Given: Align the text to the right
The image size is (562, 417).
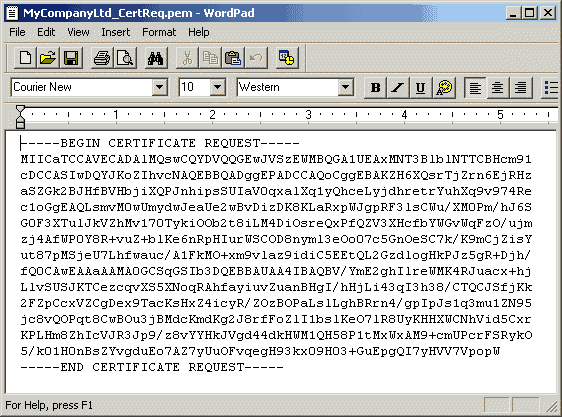Looking at the screenshot, I should pos(520,87).
